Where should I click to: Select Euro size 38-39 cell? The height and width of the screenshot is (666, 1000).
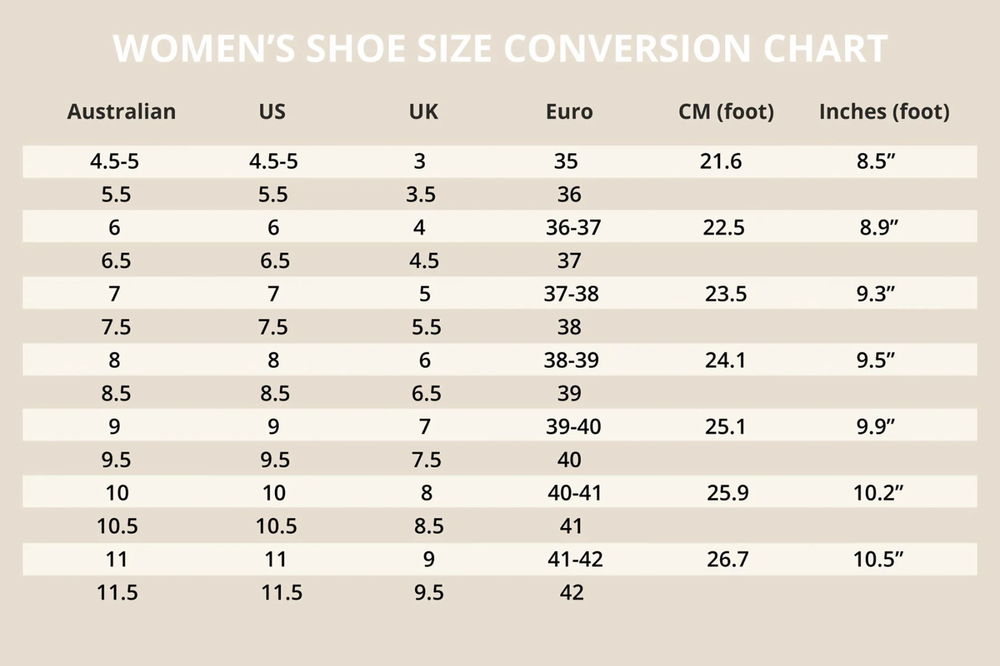point(573,360)
